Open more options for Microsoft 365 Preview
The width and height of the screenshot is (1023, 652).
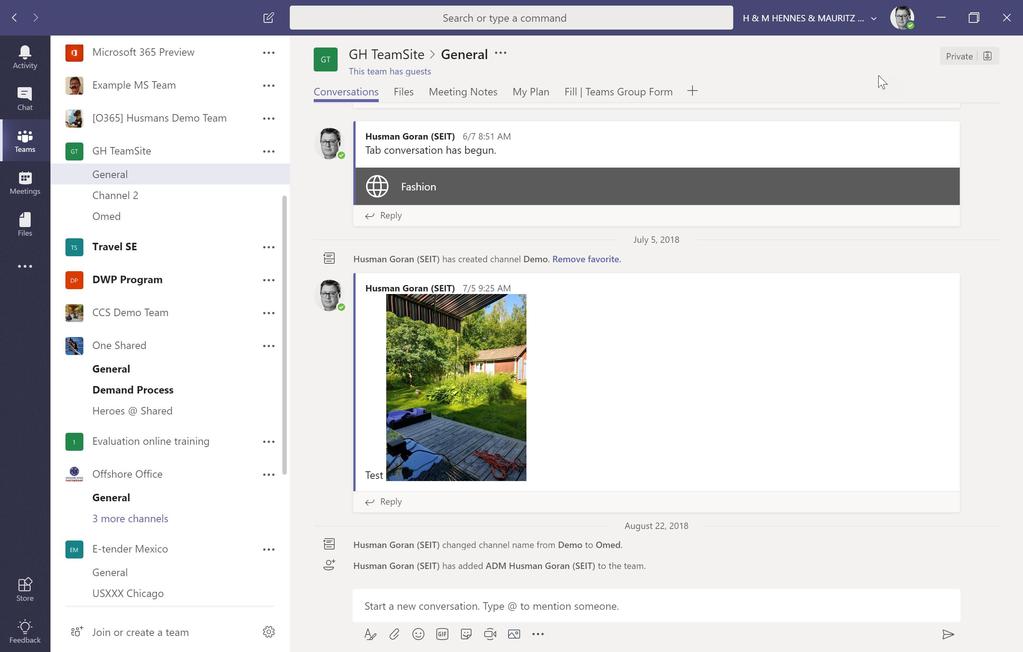click(269, 52)
